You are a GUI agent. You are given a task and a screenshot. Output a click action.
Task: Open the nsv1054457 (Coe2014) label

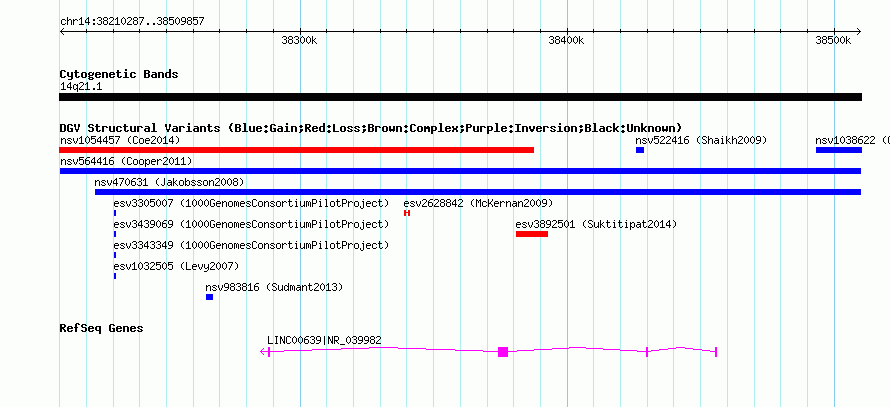120,140
